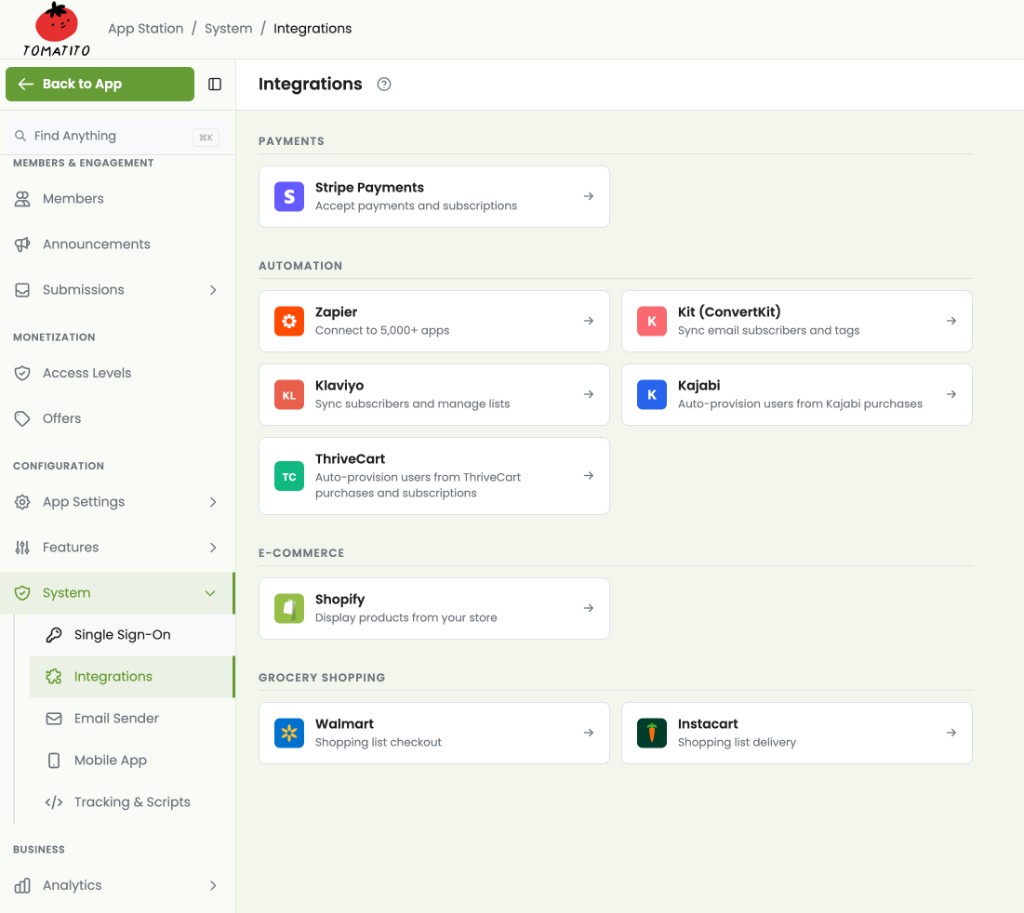Click the Klaviyo KL icon
Image resolution: width=1024 pixels, height=913 pixels.
pyautogui.click(x=289, y=395)
